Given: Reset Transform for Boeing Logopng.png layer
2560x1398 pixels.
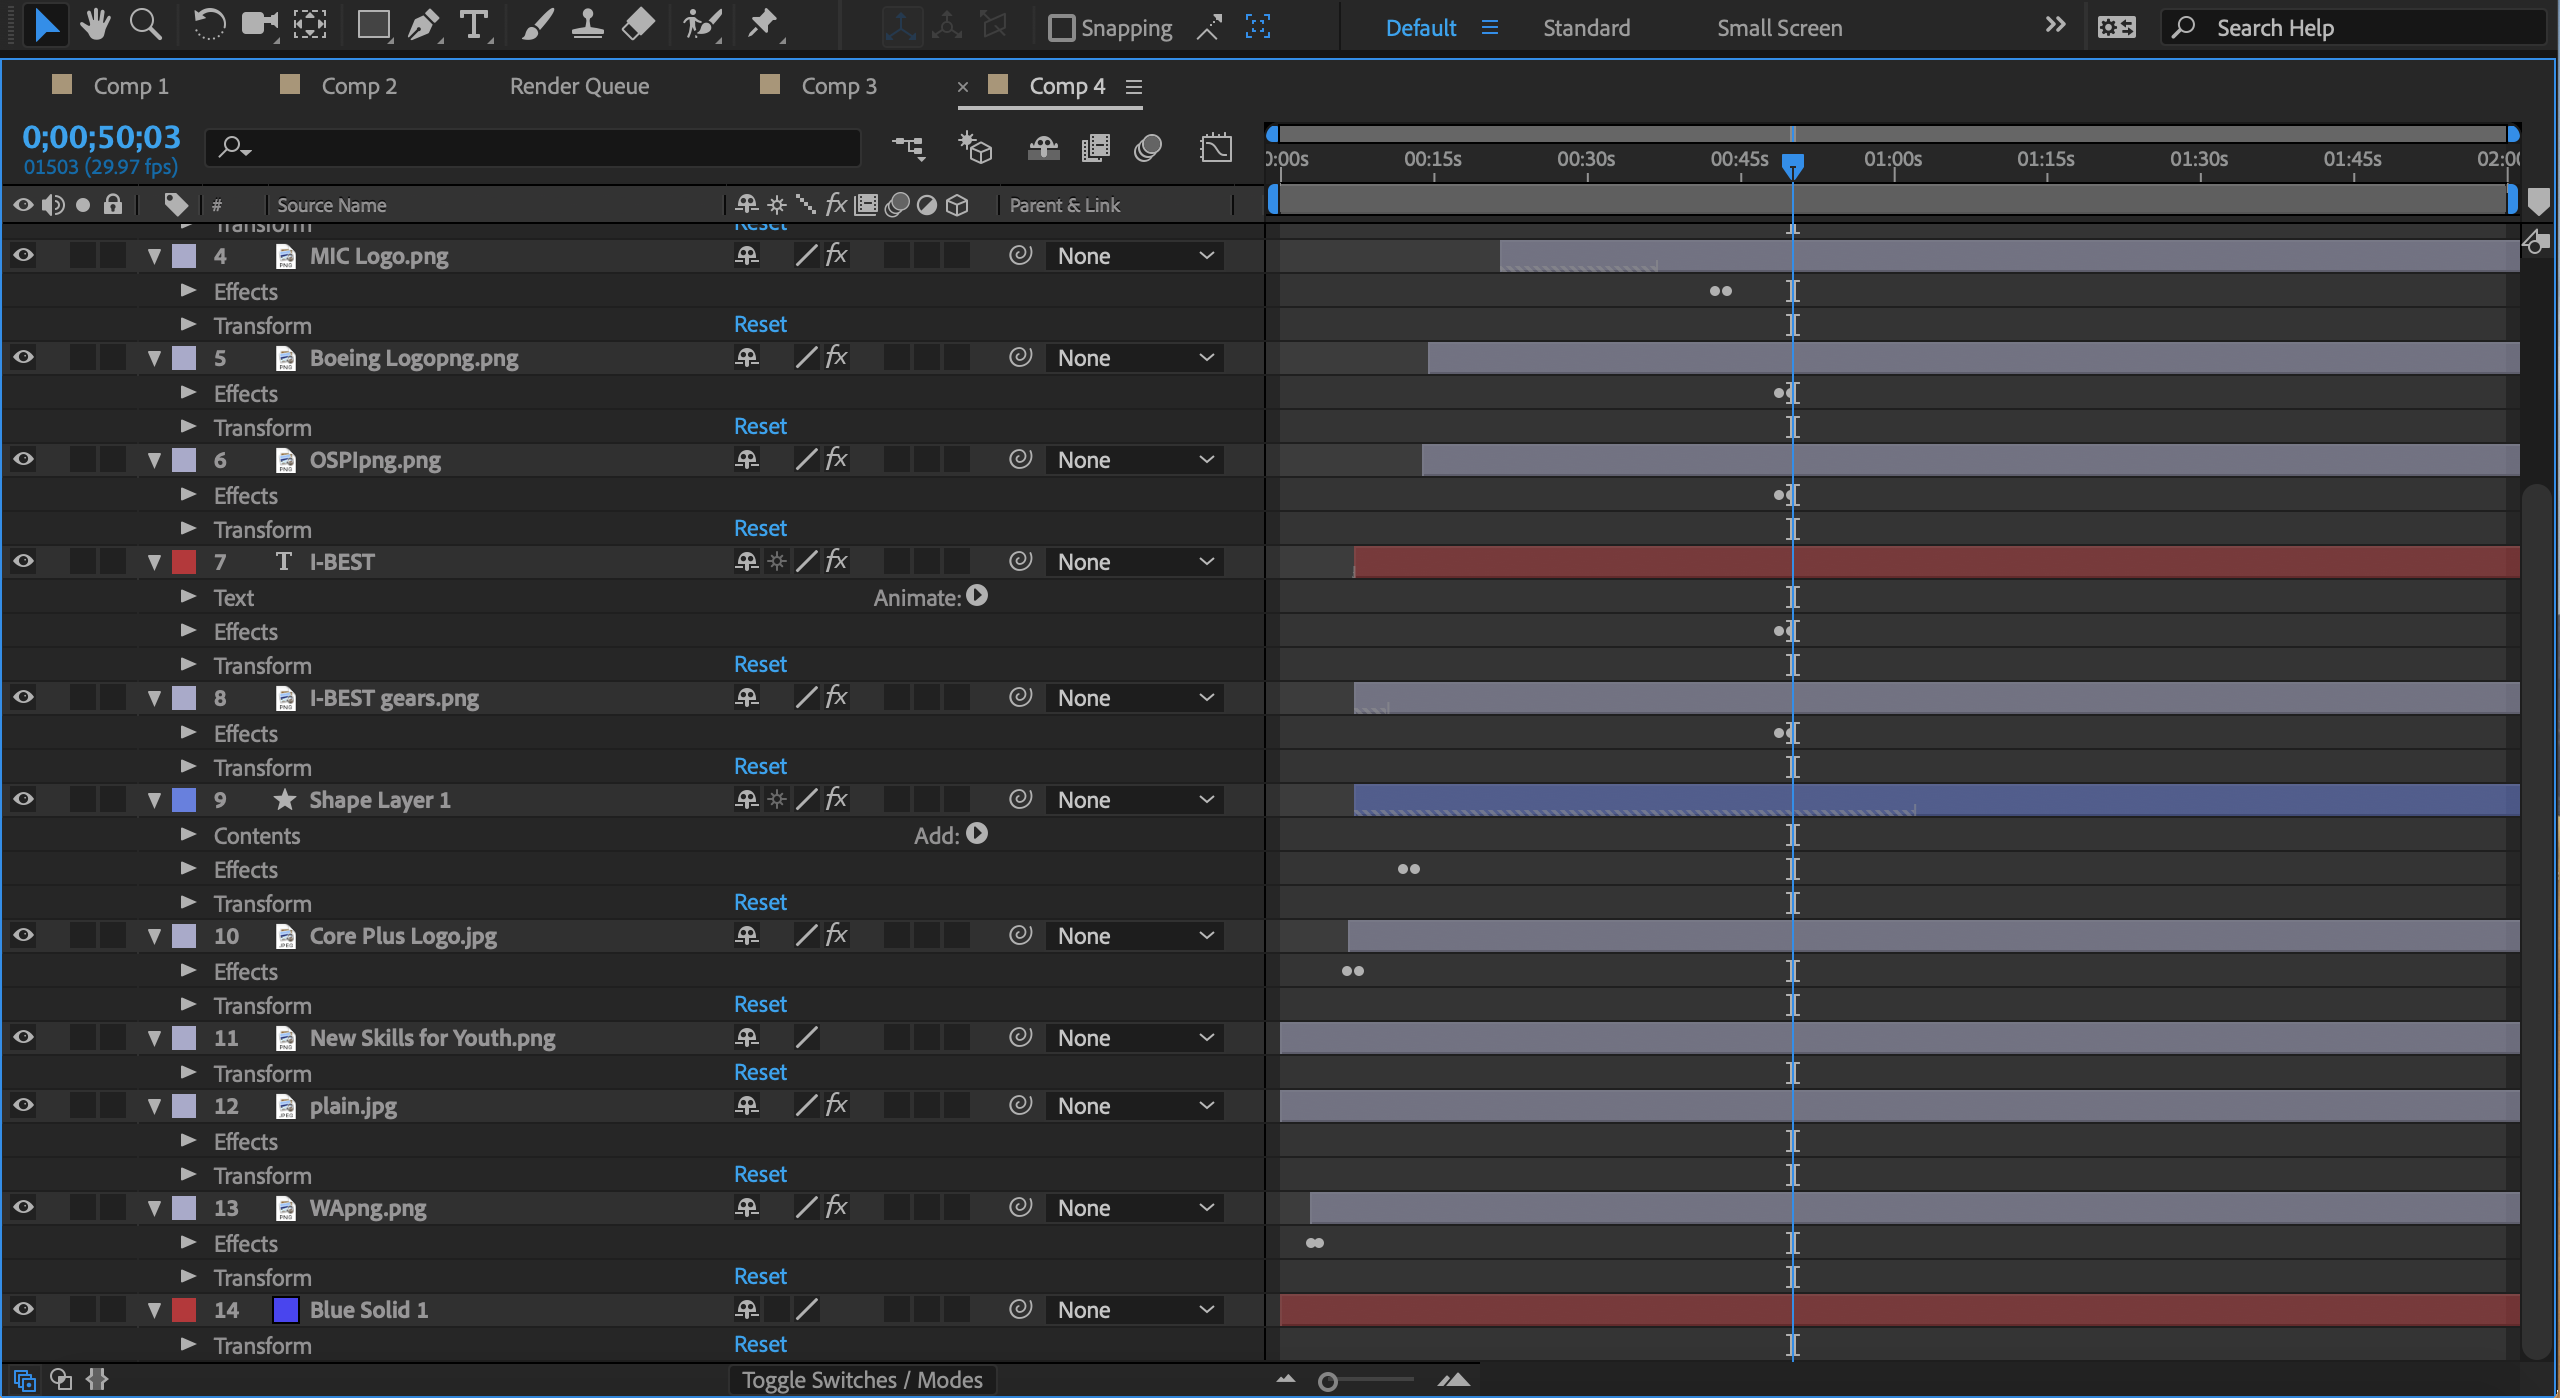Looking at the screenshot, I should (x=760, y=427).
